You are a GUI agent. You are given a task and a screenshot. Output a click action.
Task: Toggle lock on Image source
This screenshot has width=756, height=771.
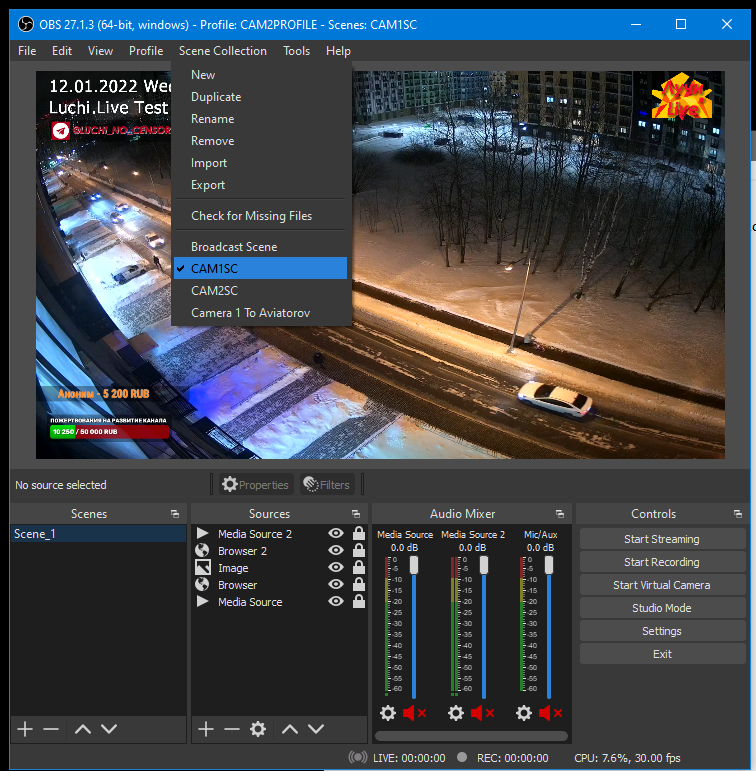359,567
